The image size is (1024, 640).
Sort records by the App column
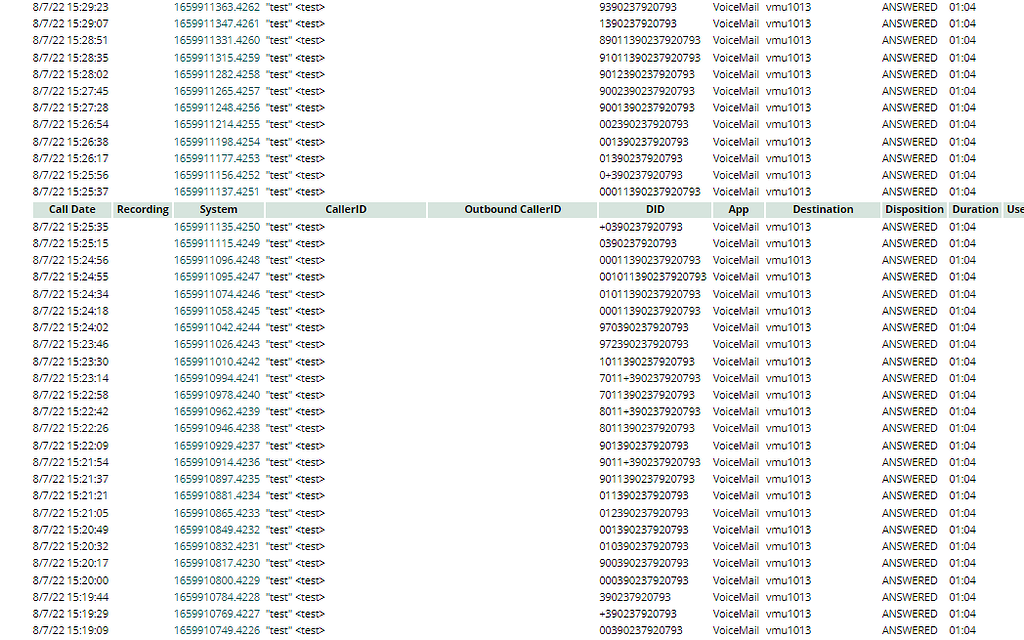(738, 209)
